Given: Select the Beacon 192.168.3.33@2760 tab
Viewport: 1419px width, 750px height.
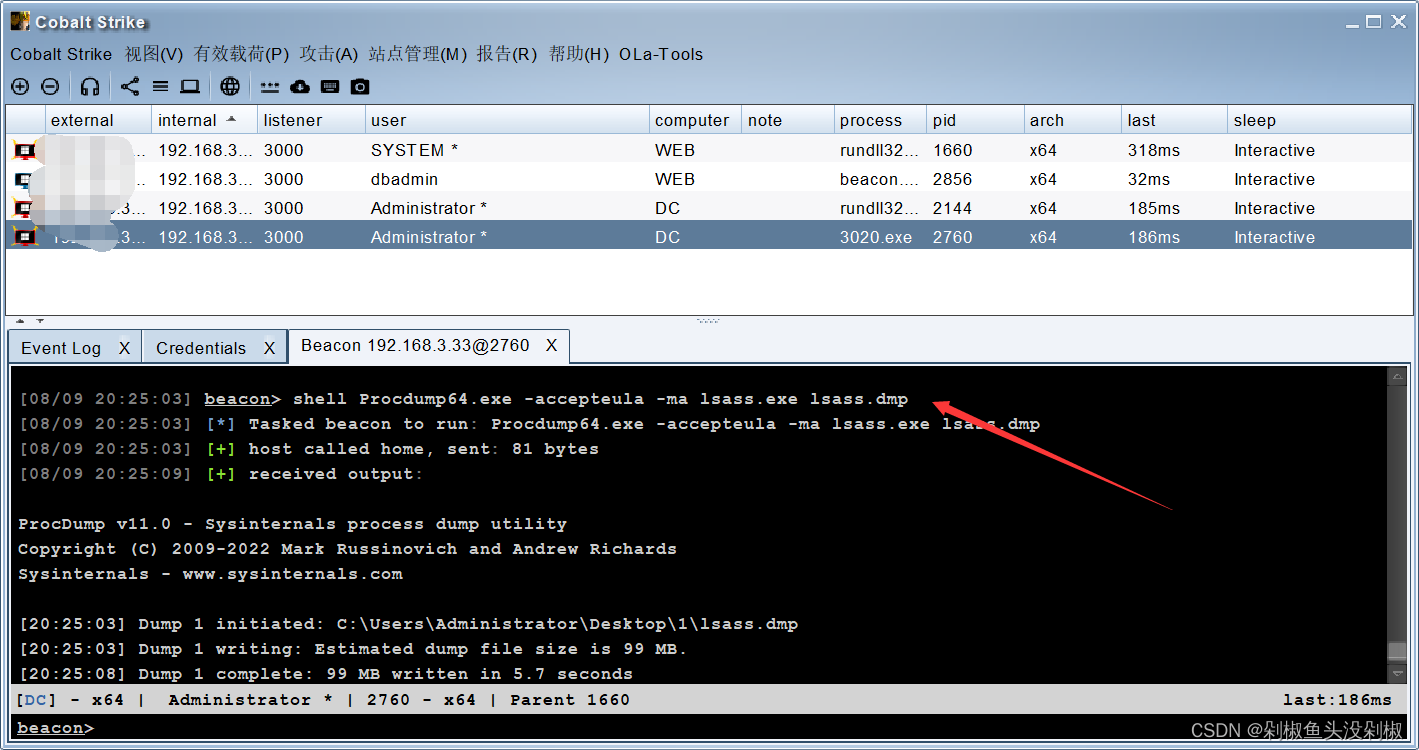Looking at the screenshot, I should 415,345.
